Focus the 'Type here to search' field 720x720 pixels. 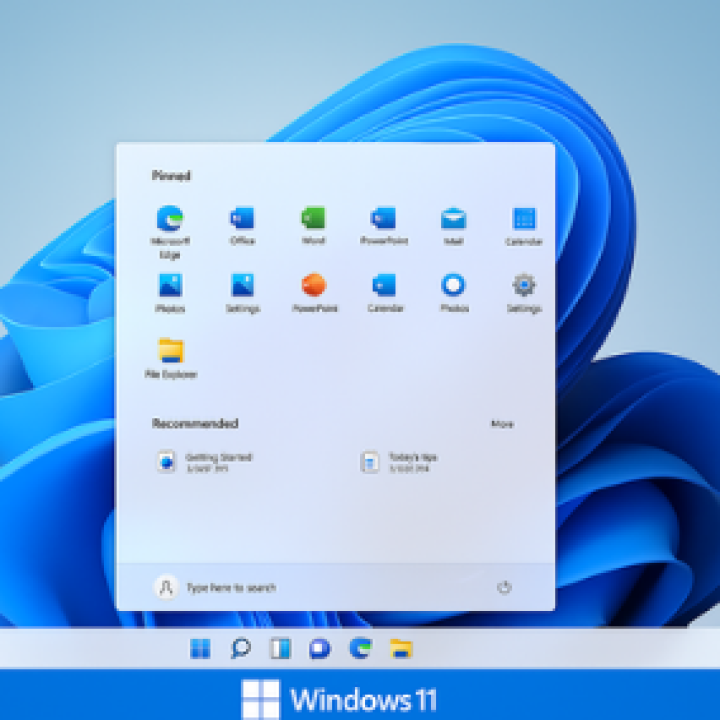[231, 588]
